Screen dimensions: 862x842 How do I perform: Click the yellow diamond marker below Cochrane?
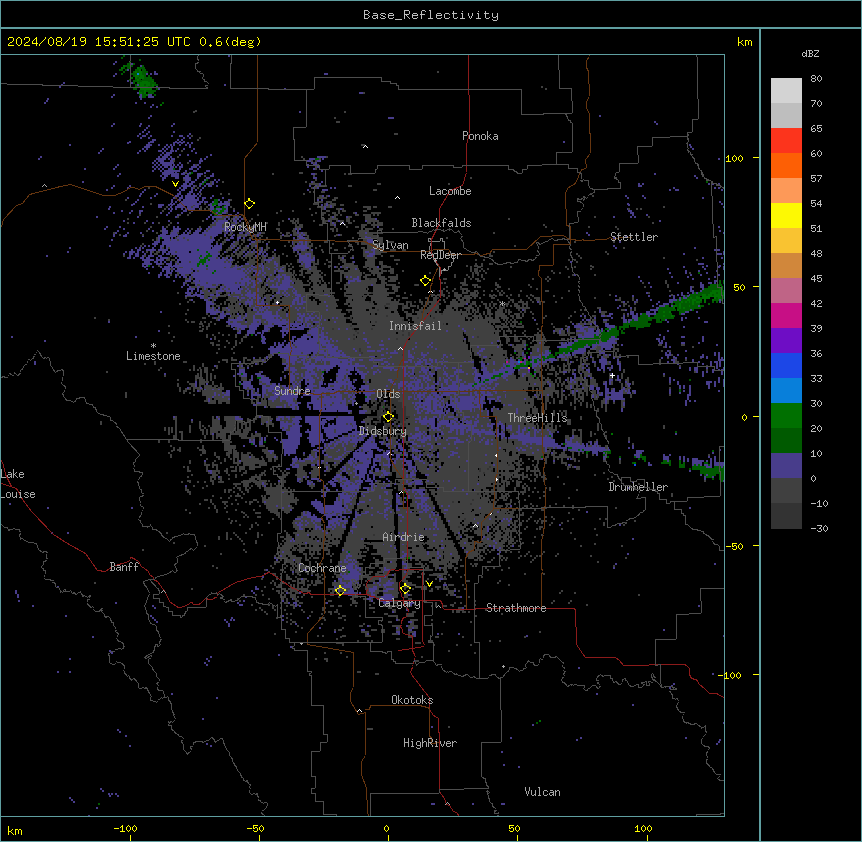pos(340,591)
